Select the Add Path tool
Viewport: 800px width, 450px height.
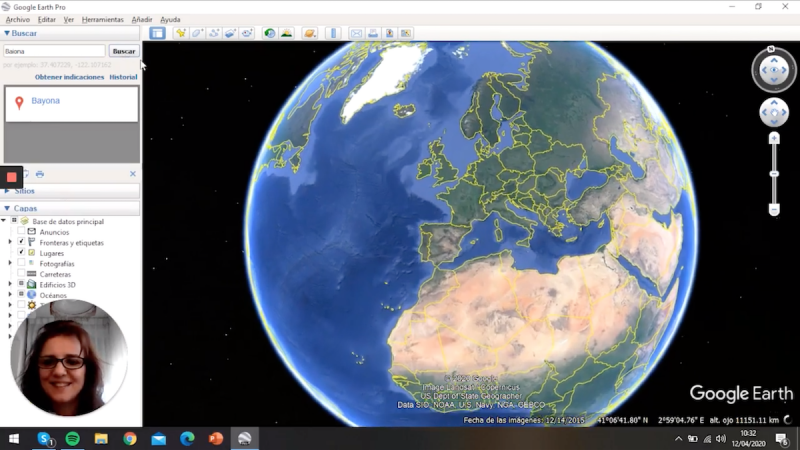pos(214,33)
